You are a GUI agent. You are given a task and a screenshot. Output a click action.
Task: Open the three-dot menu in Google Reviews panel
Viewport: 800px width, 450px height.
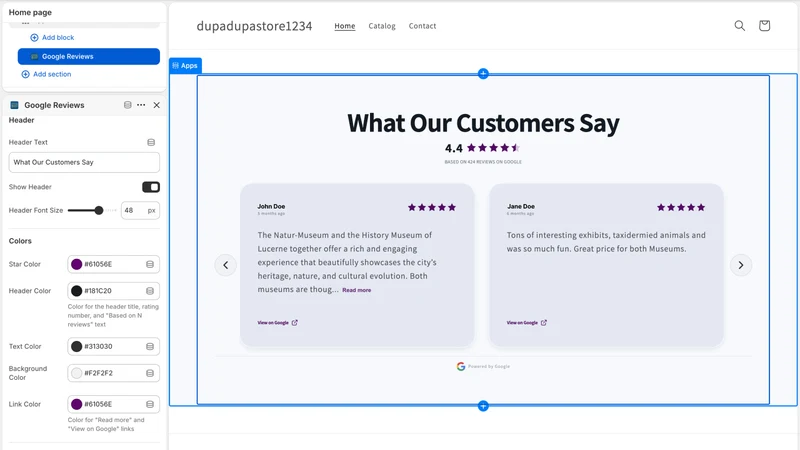click(141, 105)
